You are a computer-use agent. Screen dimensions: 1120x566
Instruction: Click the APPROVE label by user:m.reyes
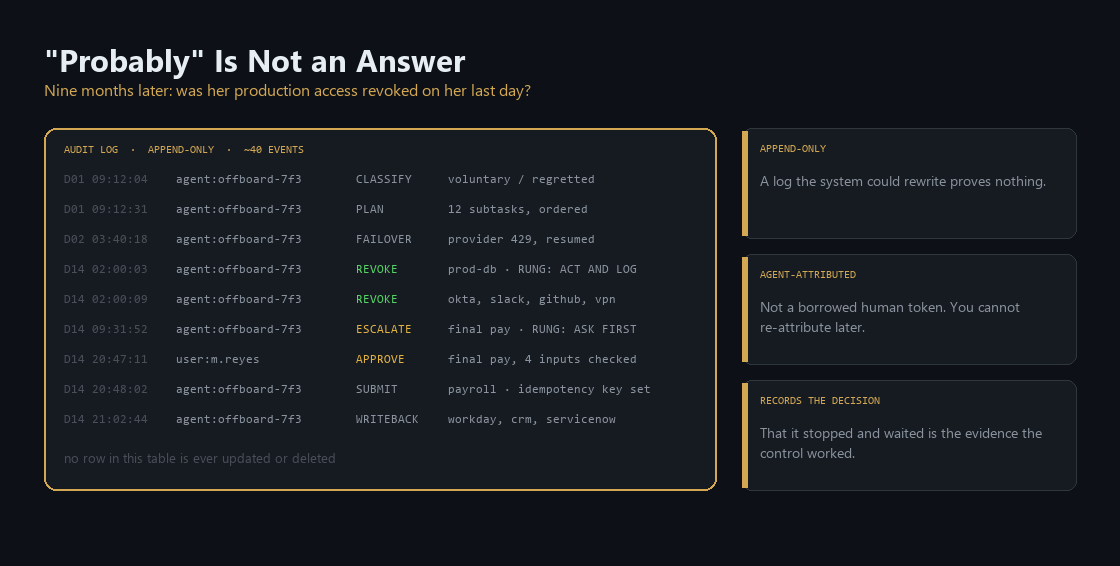pos(380,359)
